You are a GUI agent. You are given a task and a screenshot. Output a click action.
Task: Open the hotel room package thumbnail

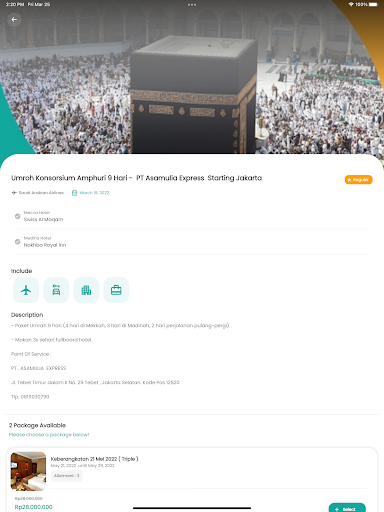[x=28, y=471]
